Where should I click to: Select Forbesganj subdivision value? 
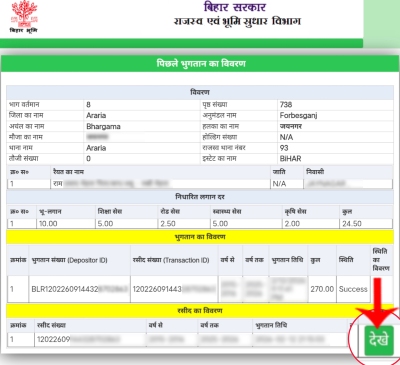(x=298, y=115)
